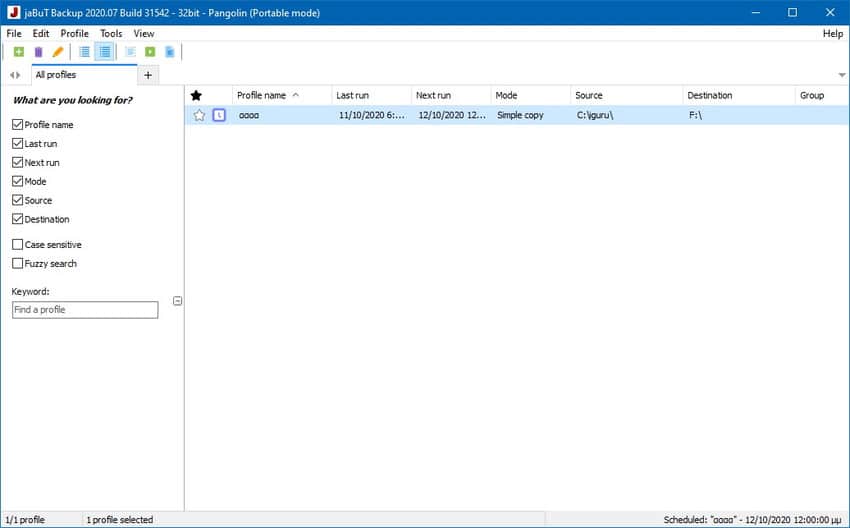Sort by the Destination column header

pos(739,95)
